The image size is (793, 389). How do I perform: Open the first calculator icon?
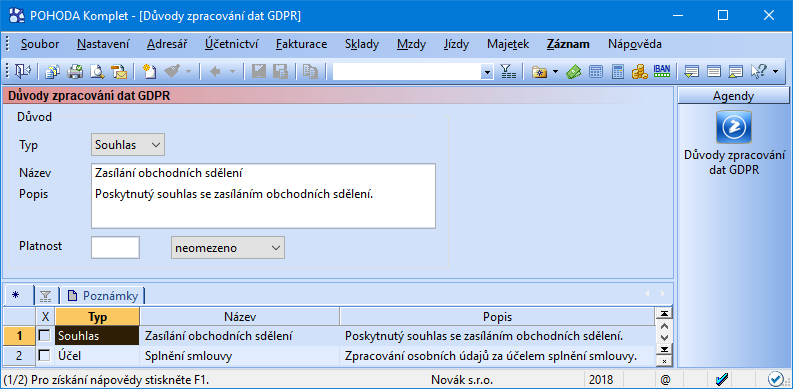(x=596, y=72)
